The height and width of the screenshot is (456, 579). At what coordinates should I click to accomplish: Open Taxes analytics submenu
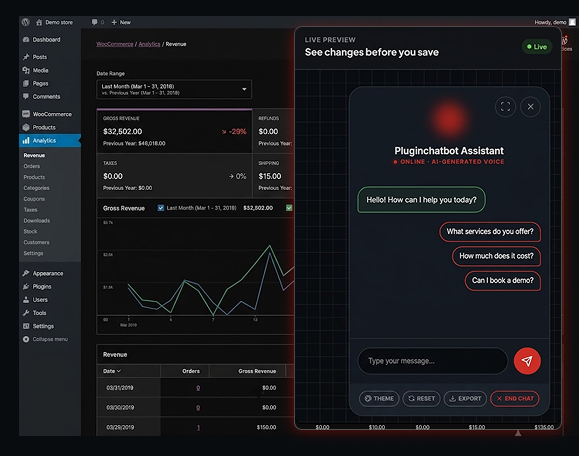(x=30, y=210)
